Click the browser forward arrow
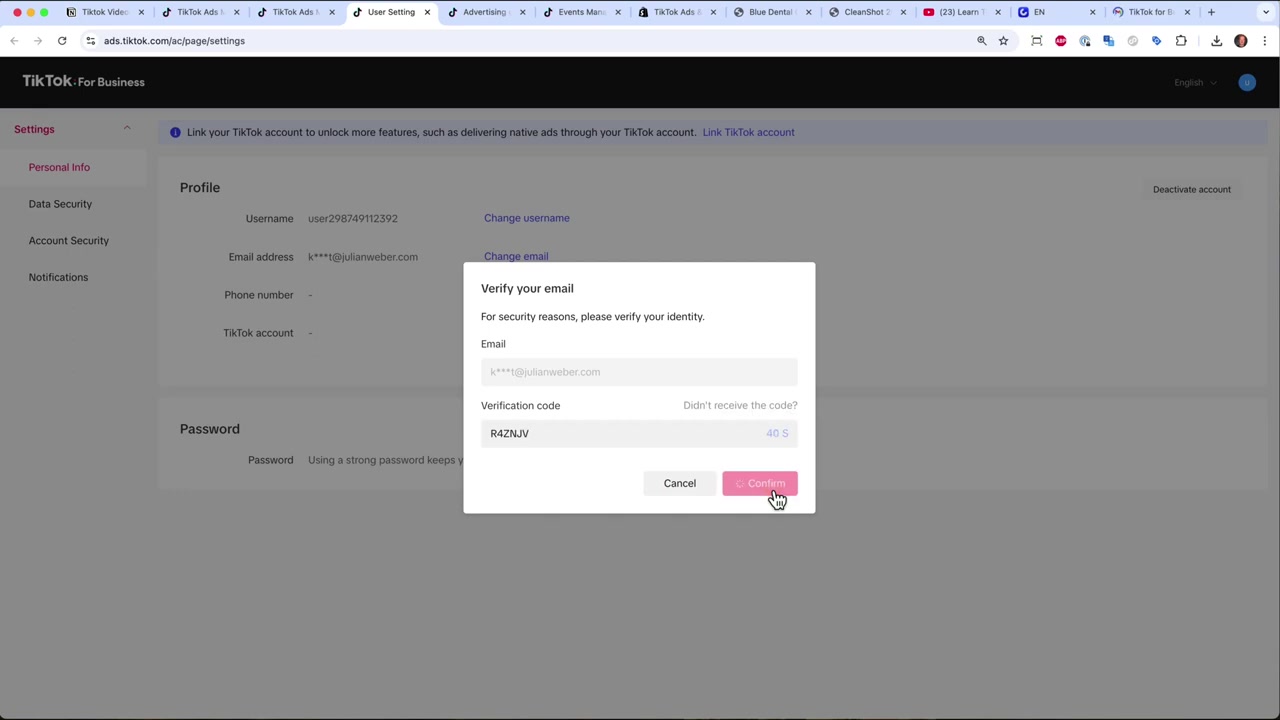1280x720 pixels. point(37,41)
